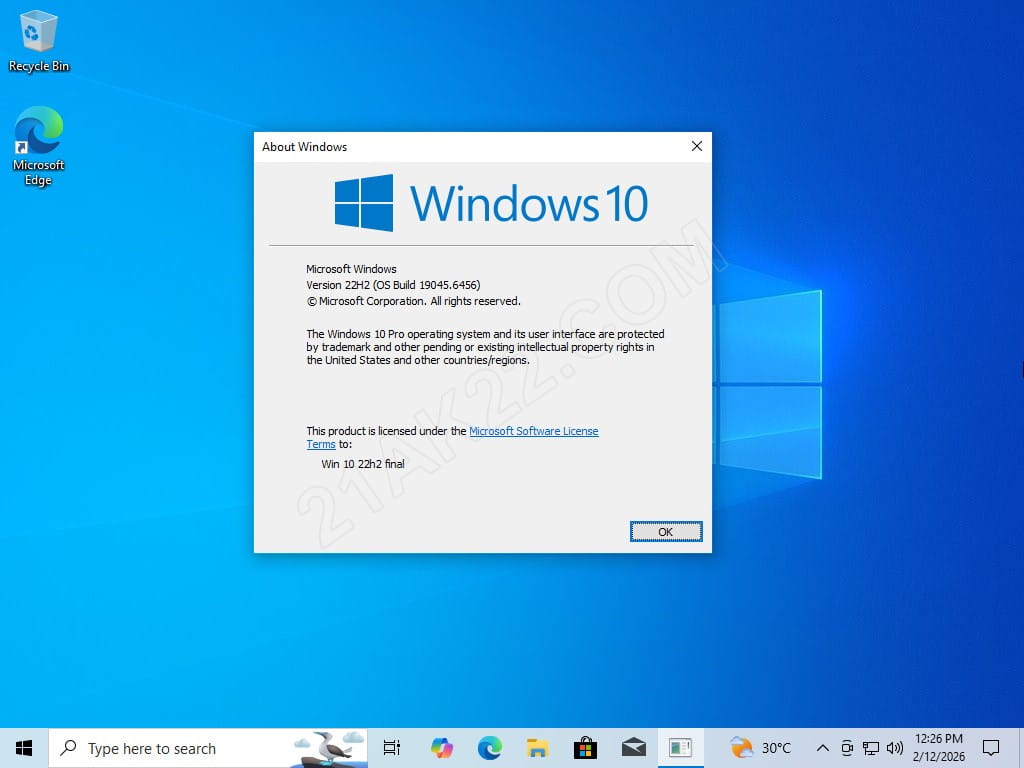Open the Mail app from taskbar
1024x768 pixels.
(633, 748)
